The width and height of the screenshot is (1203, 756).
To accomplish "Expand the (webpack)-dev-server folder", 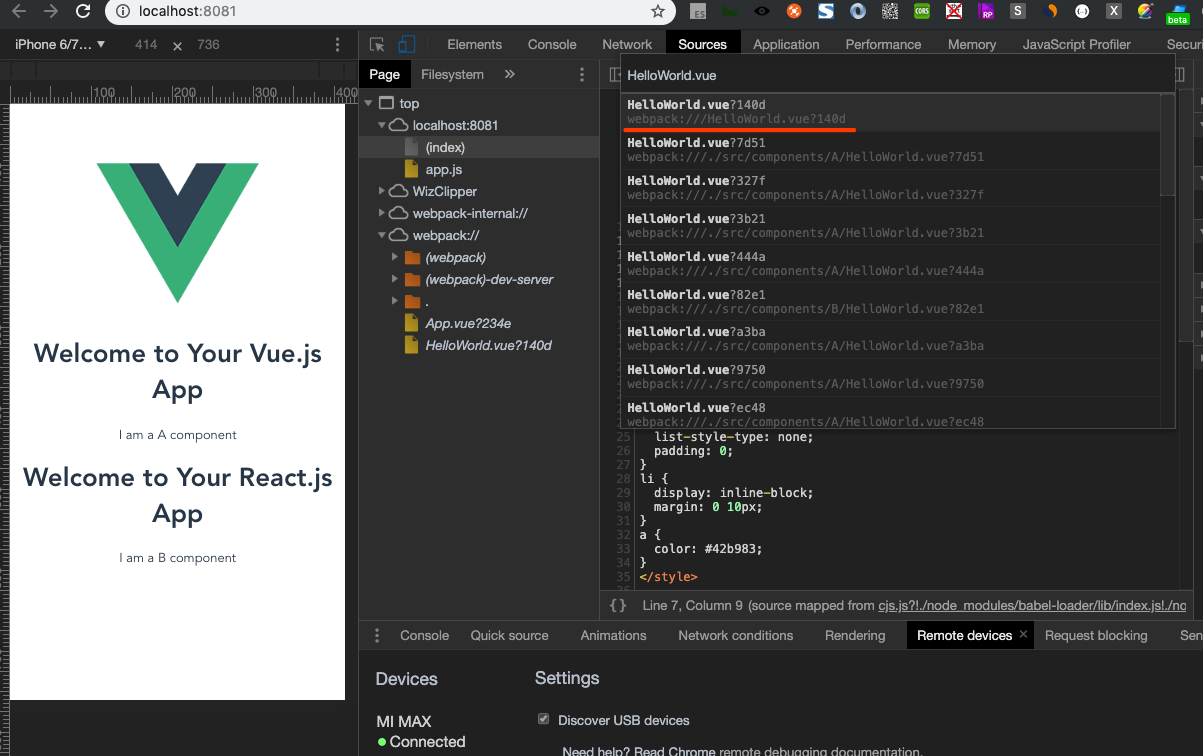I will point(395,279).
